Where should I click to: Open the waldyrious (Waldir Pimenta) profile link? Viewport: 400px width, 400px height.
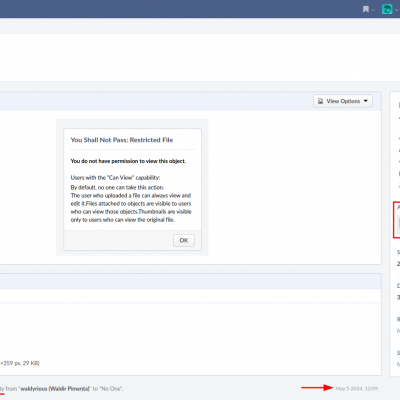coord(55,389)
